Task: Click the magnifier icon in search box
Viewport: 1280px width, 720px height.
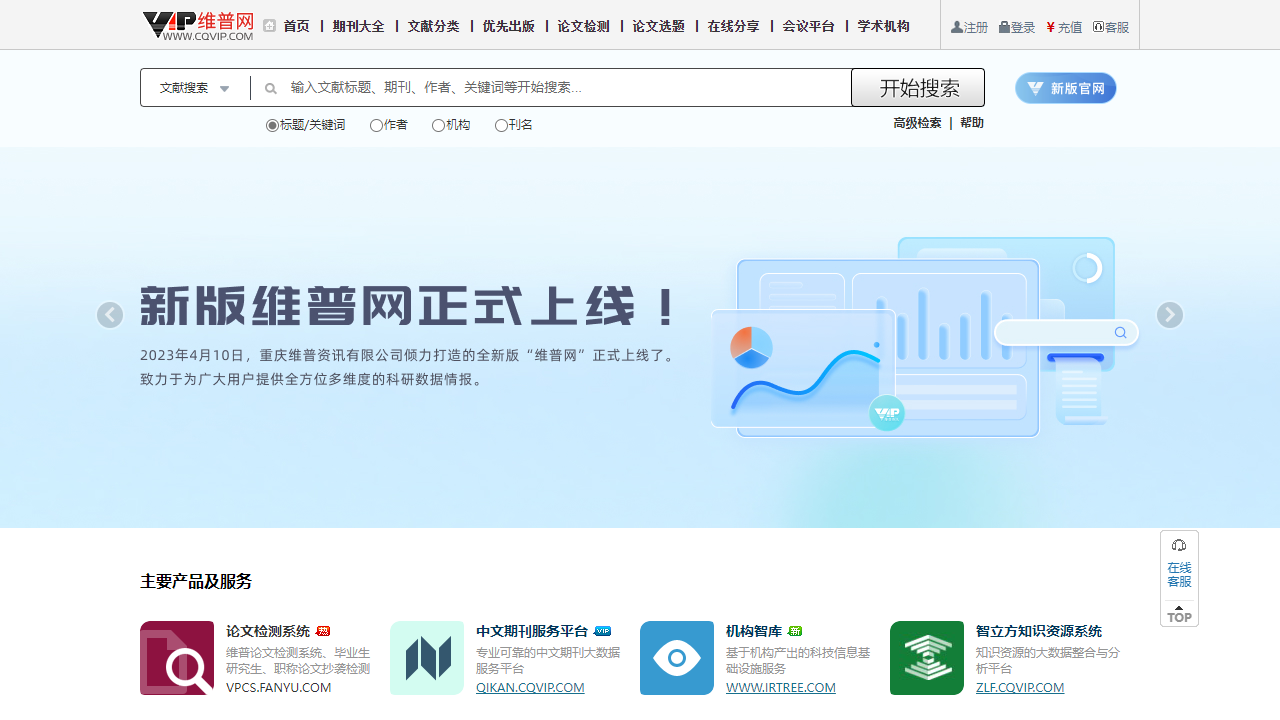Action: (270, 88)
